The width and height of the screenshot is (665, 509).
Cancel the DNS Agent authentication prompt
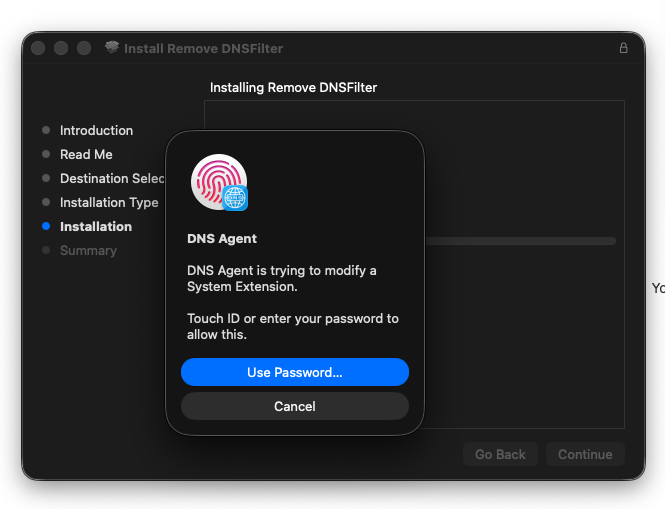pos(295,406)
